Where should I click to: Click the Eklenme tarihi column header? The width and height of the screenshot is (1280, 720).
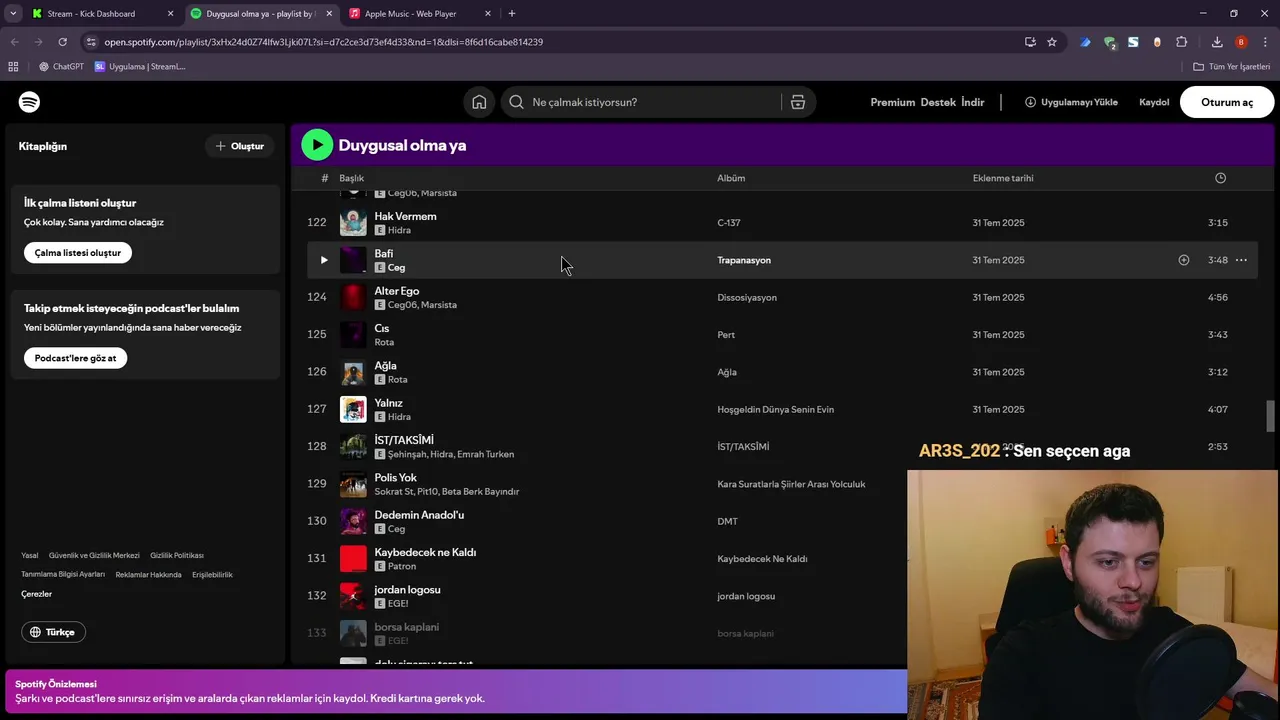(1003, 178)
